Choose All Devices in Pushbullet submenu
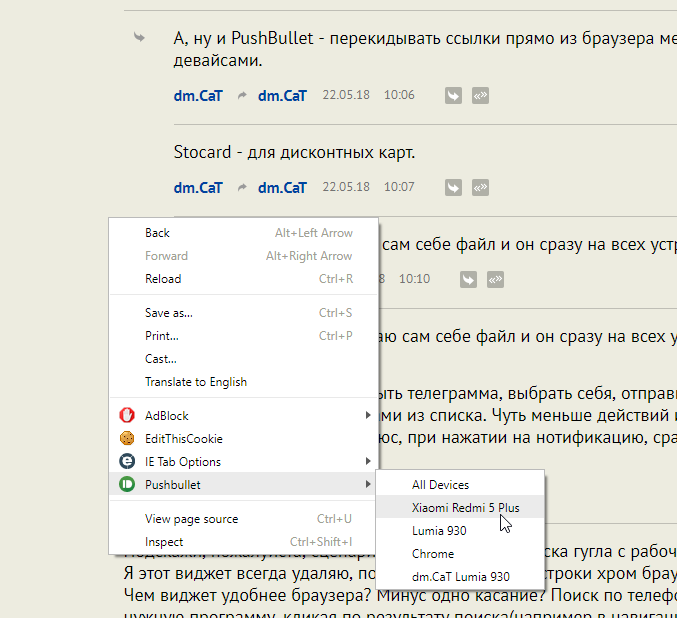 click(x=440, y=485)
